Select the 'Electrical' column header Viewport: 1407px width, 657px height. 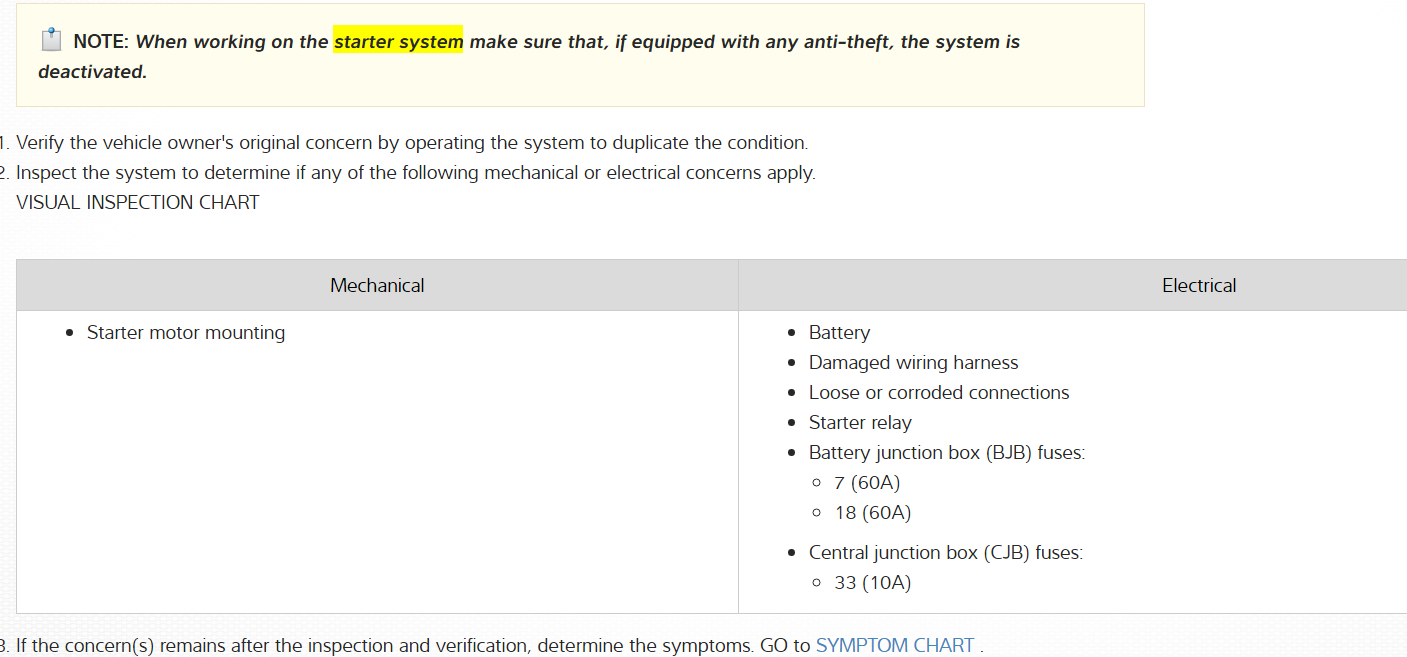pyautogui.click(x=1198, y=286)
